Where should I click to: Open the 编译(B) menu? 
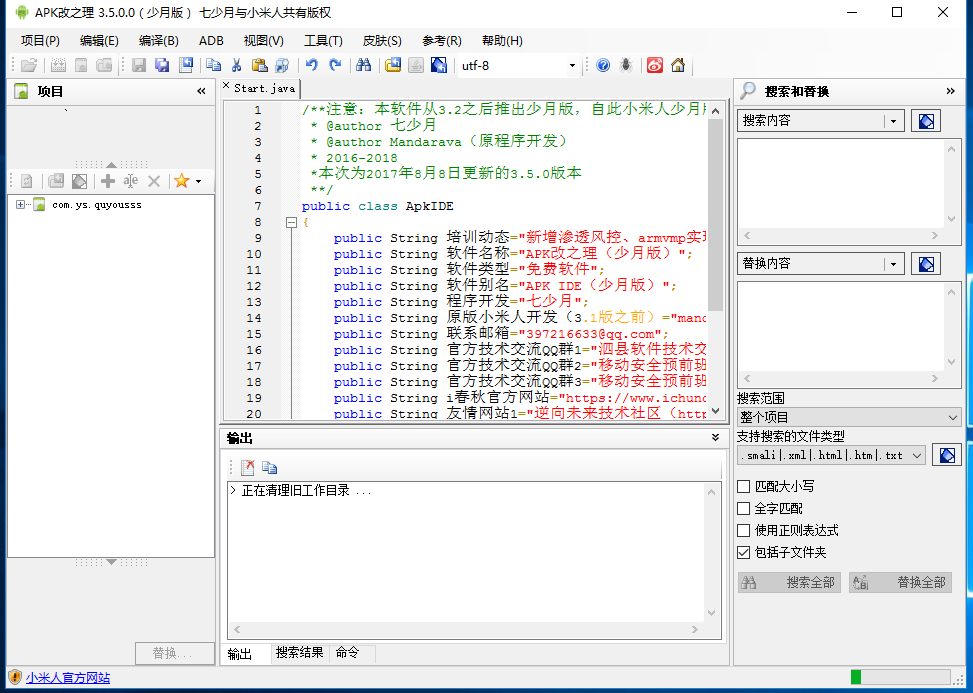[159, 40]
